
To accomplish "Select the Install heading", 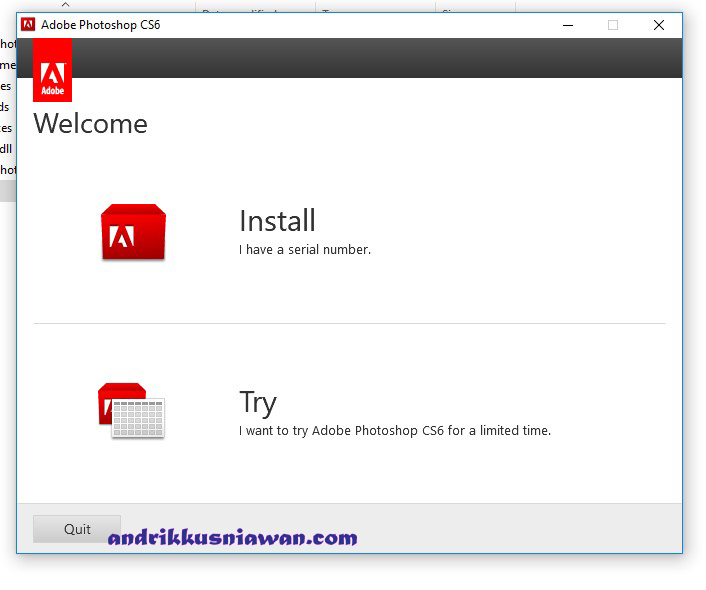I will (277, 221).
